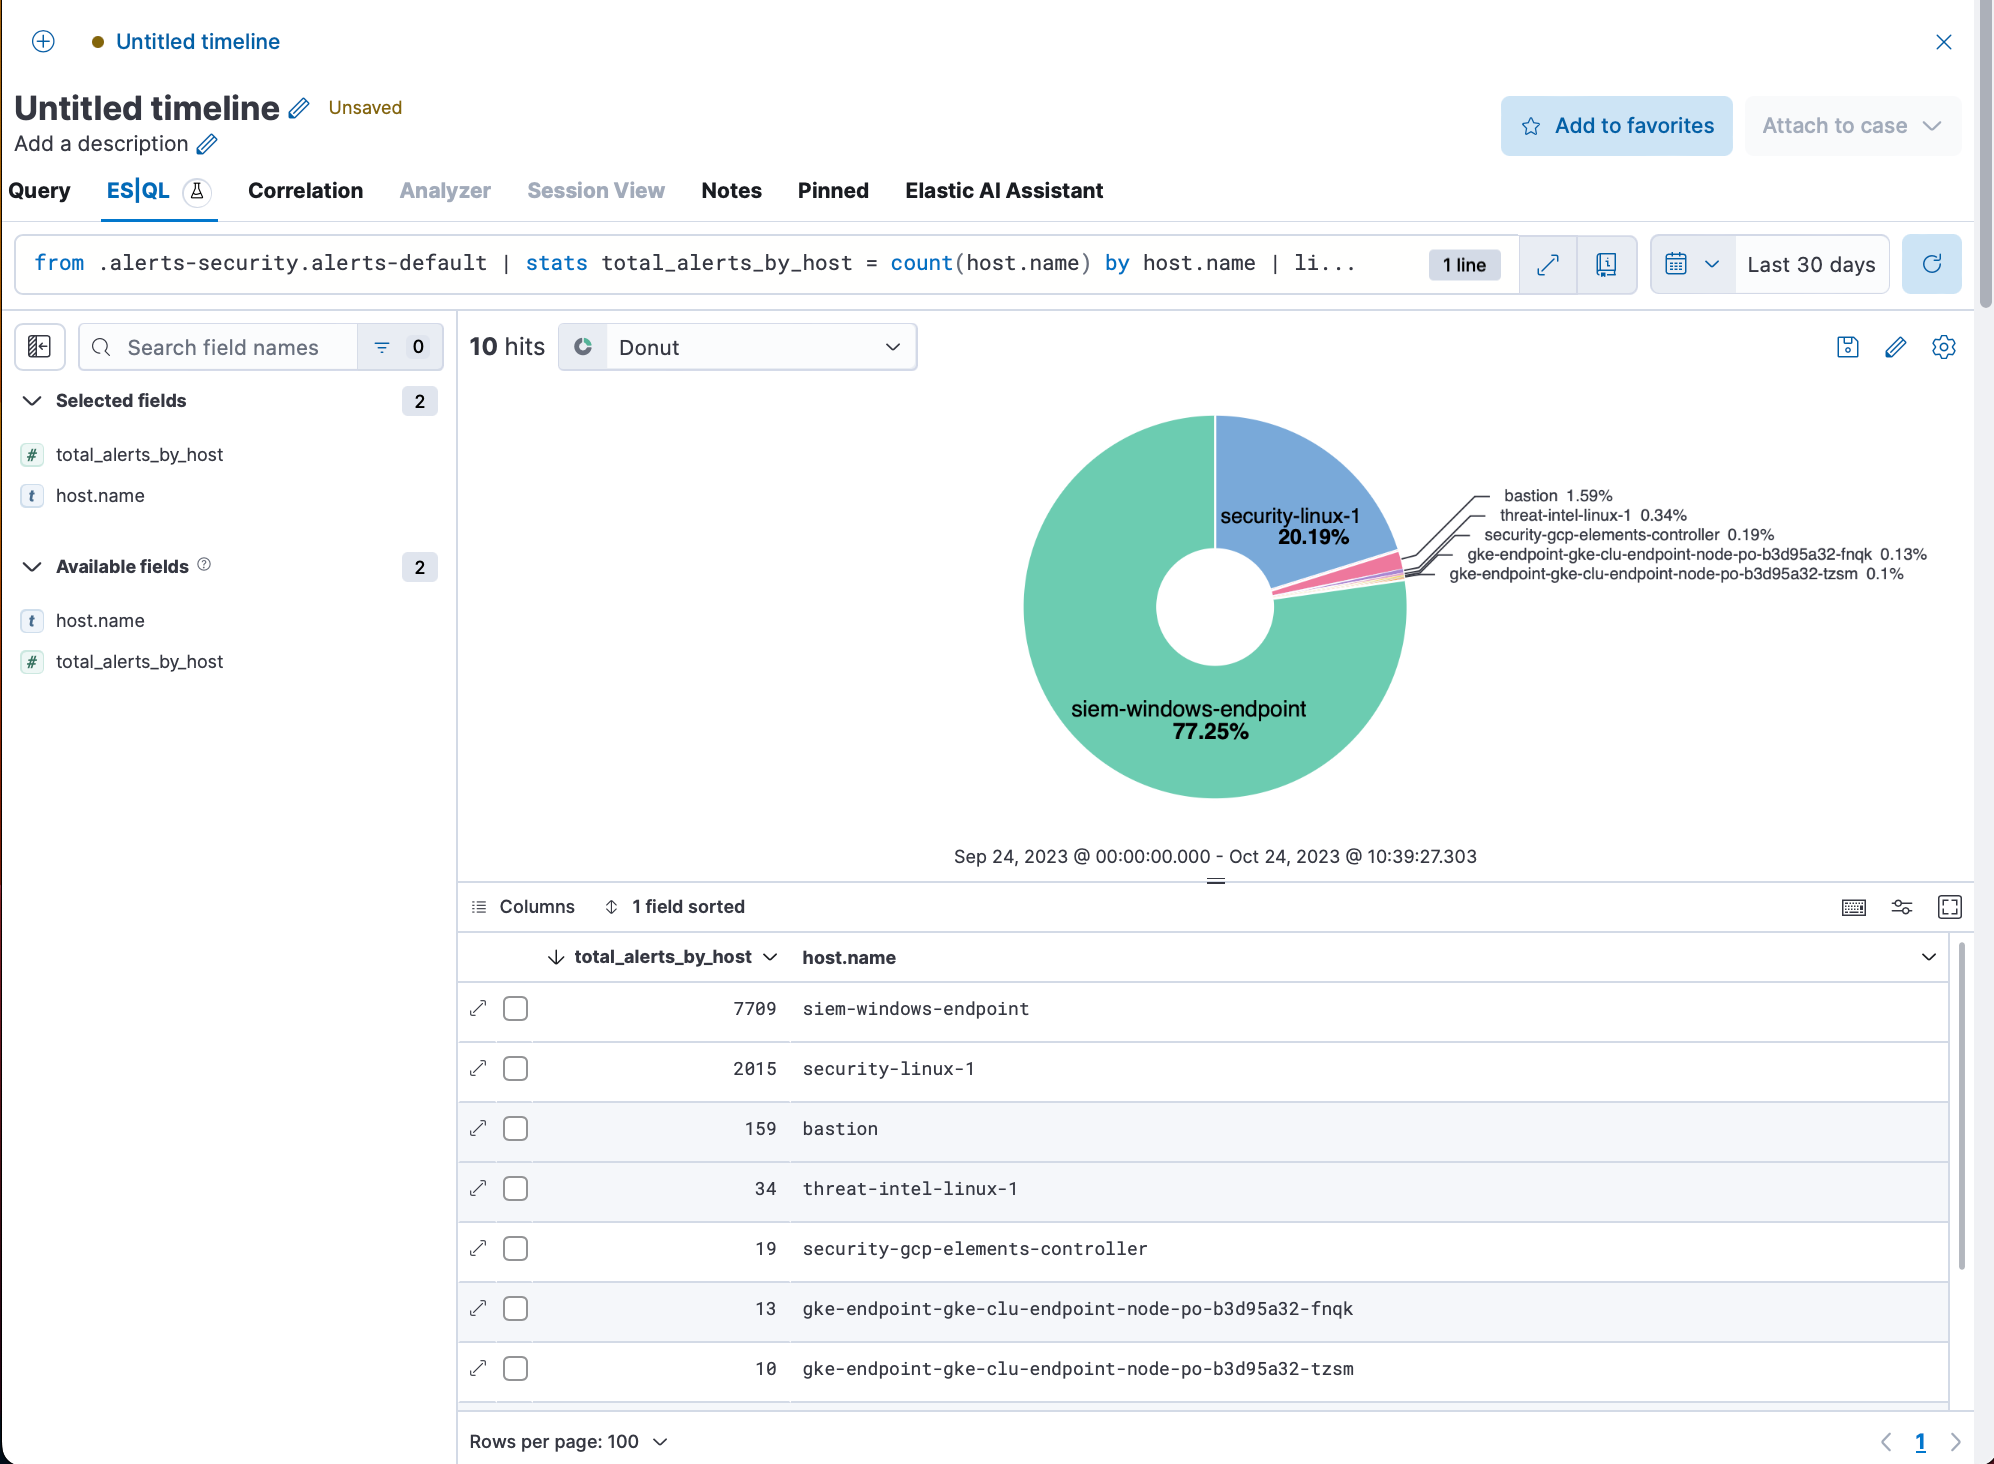Edit the visualization with pencil icon
This screenshot has height=1464, width=1994.
click(1895, 347)
